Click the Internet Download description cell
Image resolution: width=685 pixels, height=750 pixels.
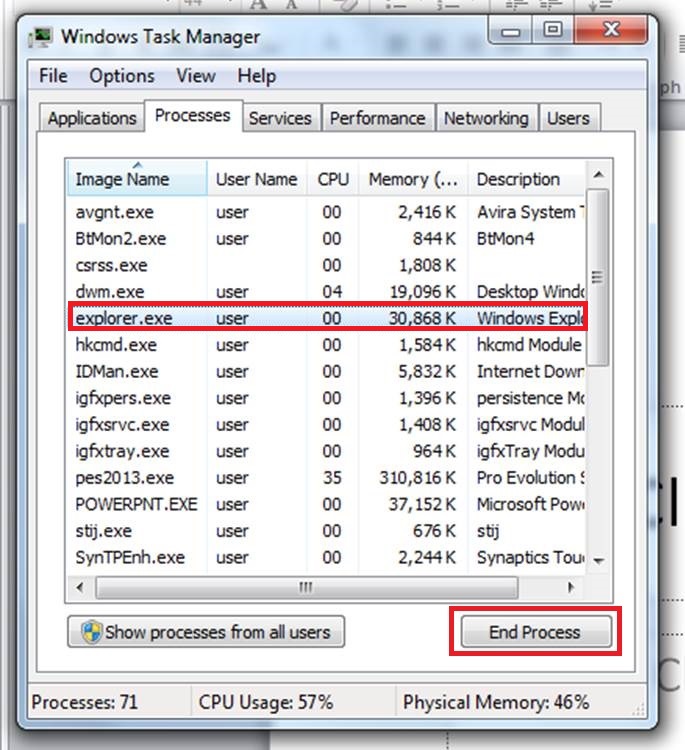point(530,371)
